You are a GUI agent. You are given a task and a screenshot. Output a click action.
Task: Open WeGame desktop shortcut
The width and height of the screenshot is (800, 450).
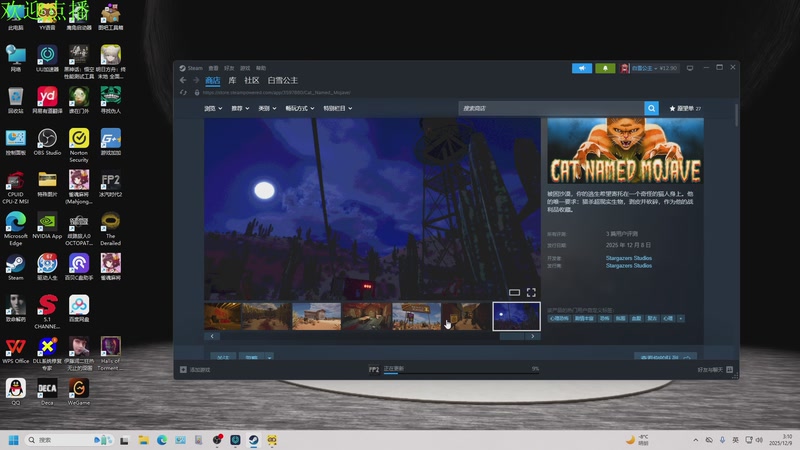tap(79, 392)
